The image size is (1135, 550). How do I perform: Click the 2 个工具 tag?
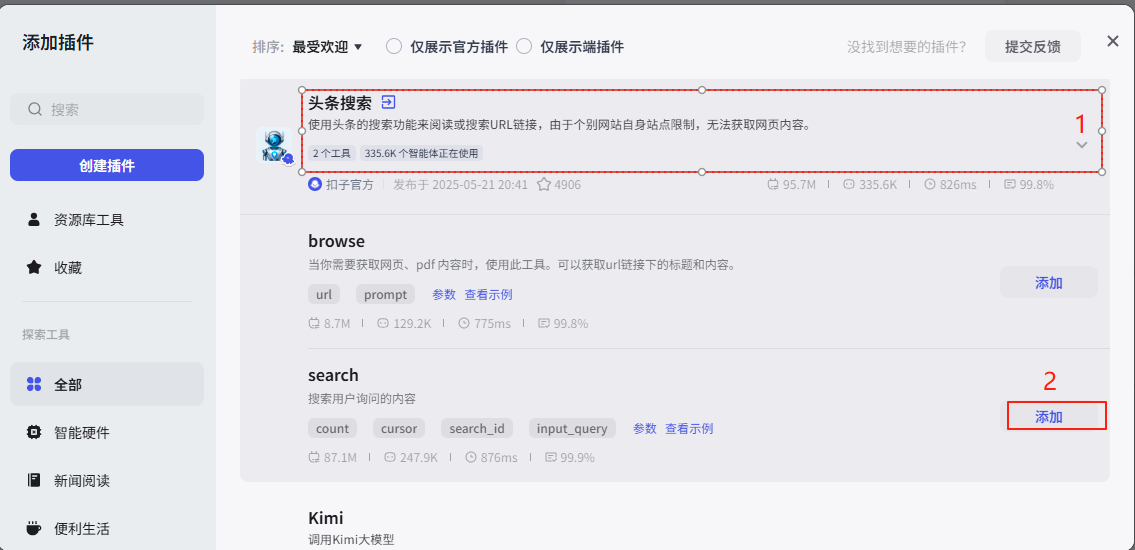332,153
